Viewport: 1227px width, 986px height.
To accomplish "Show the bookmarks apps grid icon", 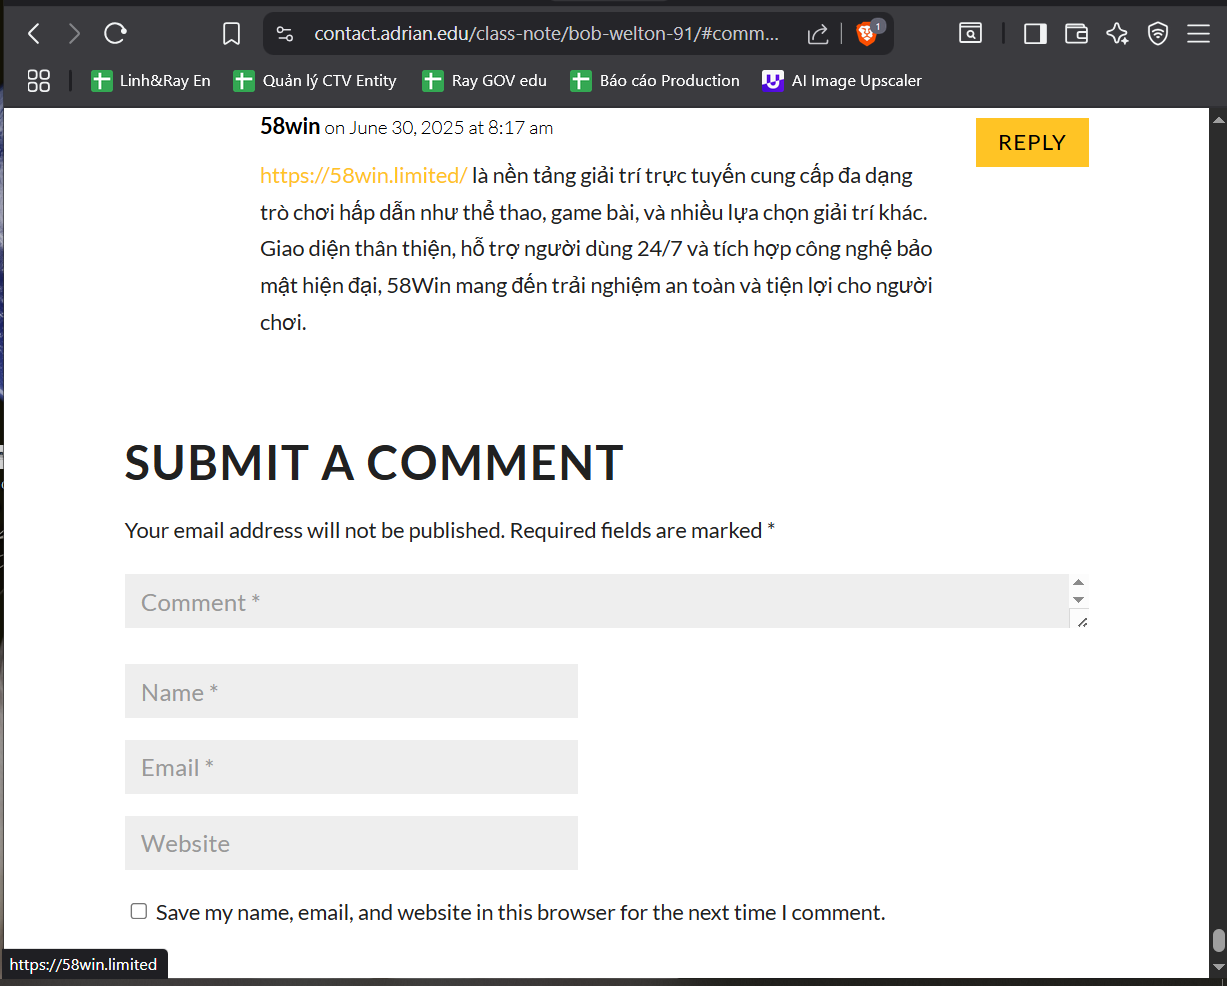I will pyautogui.click(x=38, y=81).
